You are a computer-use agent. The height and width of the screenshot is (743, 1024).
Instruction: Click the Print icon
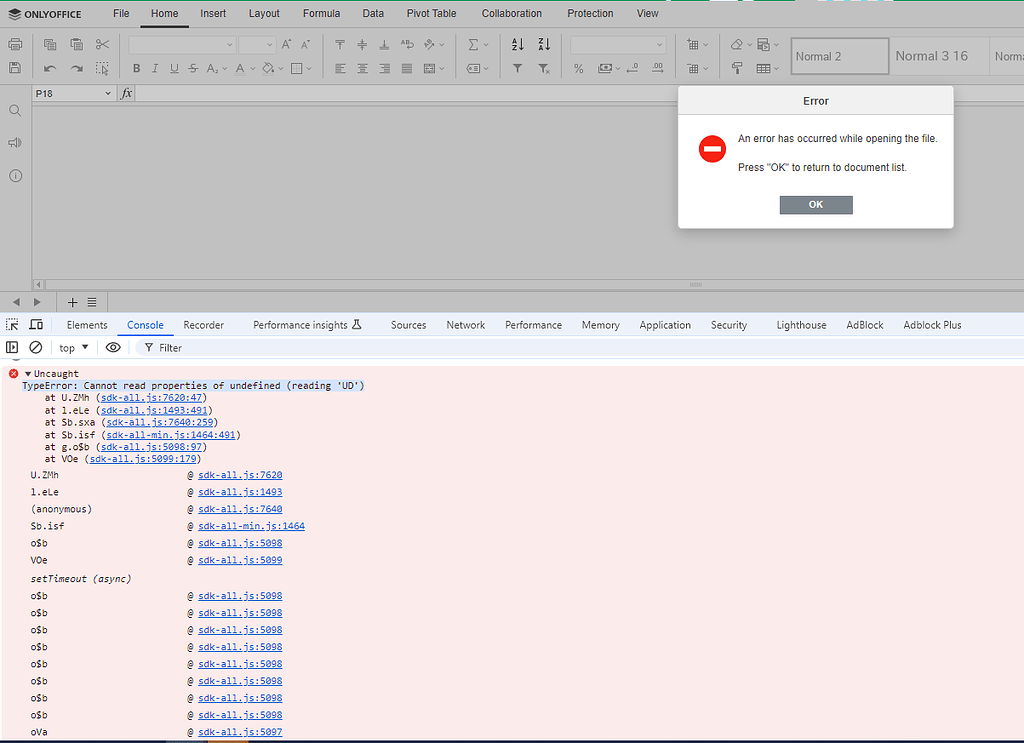17,44
